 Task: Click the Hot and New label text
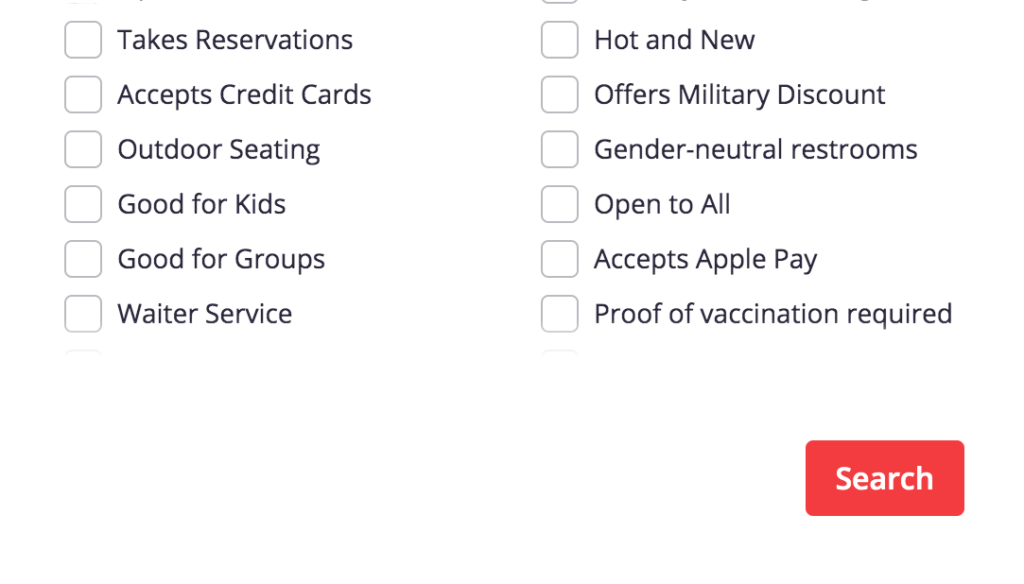pos(674,40)
